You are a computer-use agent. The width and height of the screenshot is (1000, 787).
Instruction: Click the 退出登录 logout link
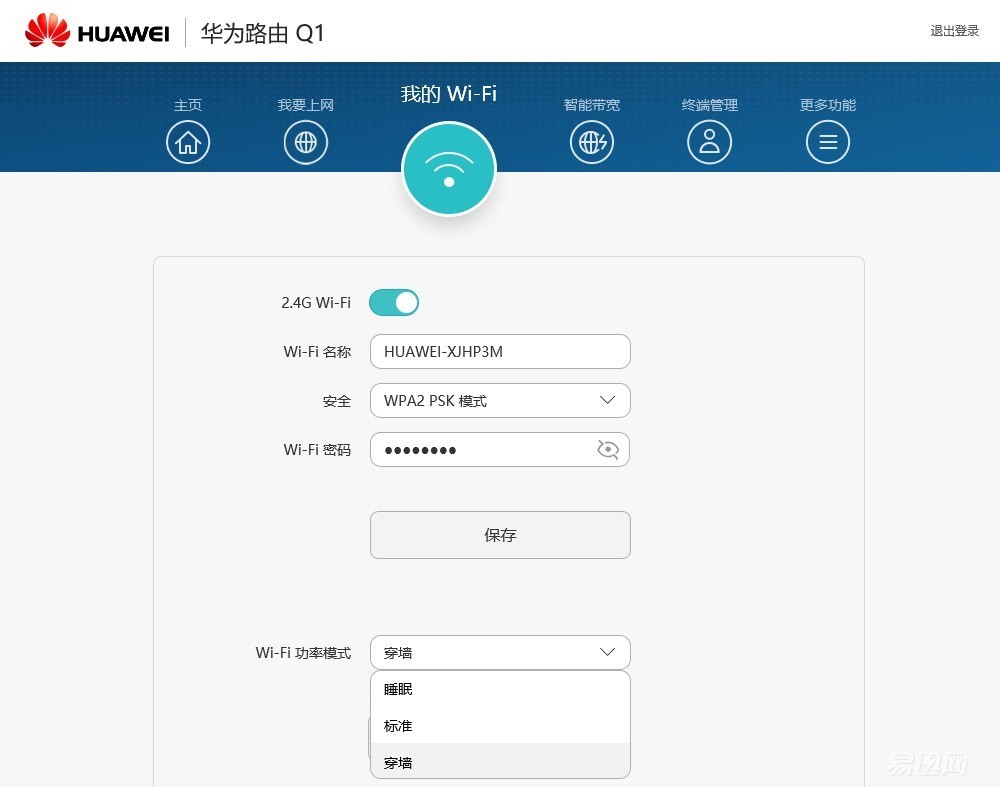954,31
